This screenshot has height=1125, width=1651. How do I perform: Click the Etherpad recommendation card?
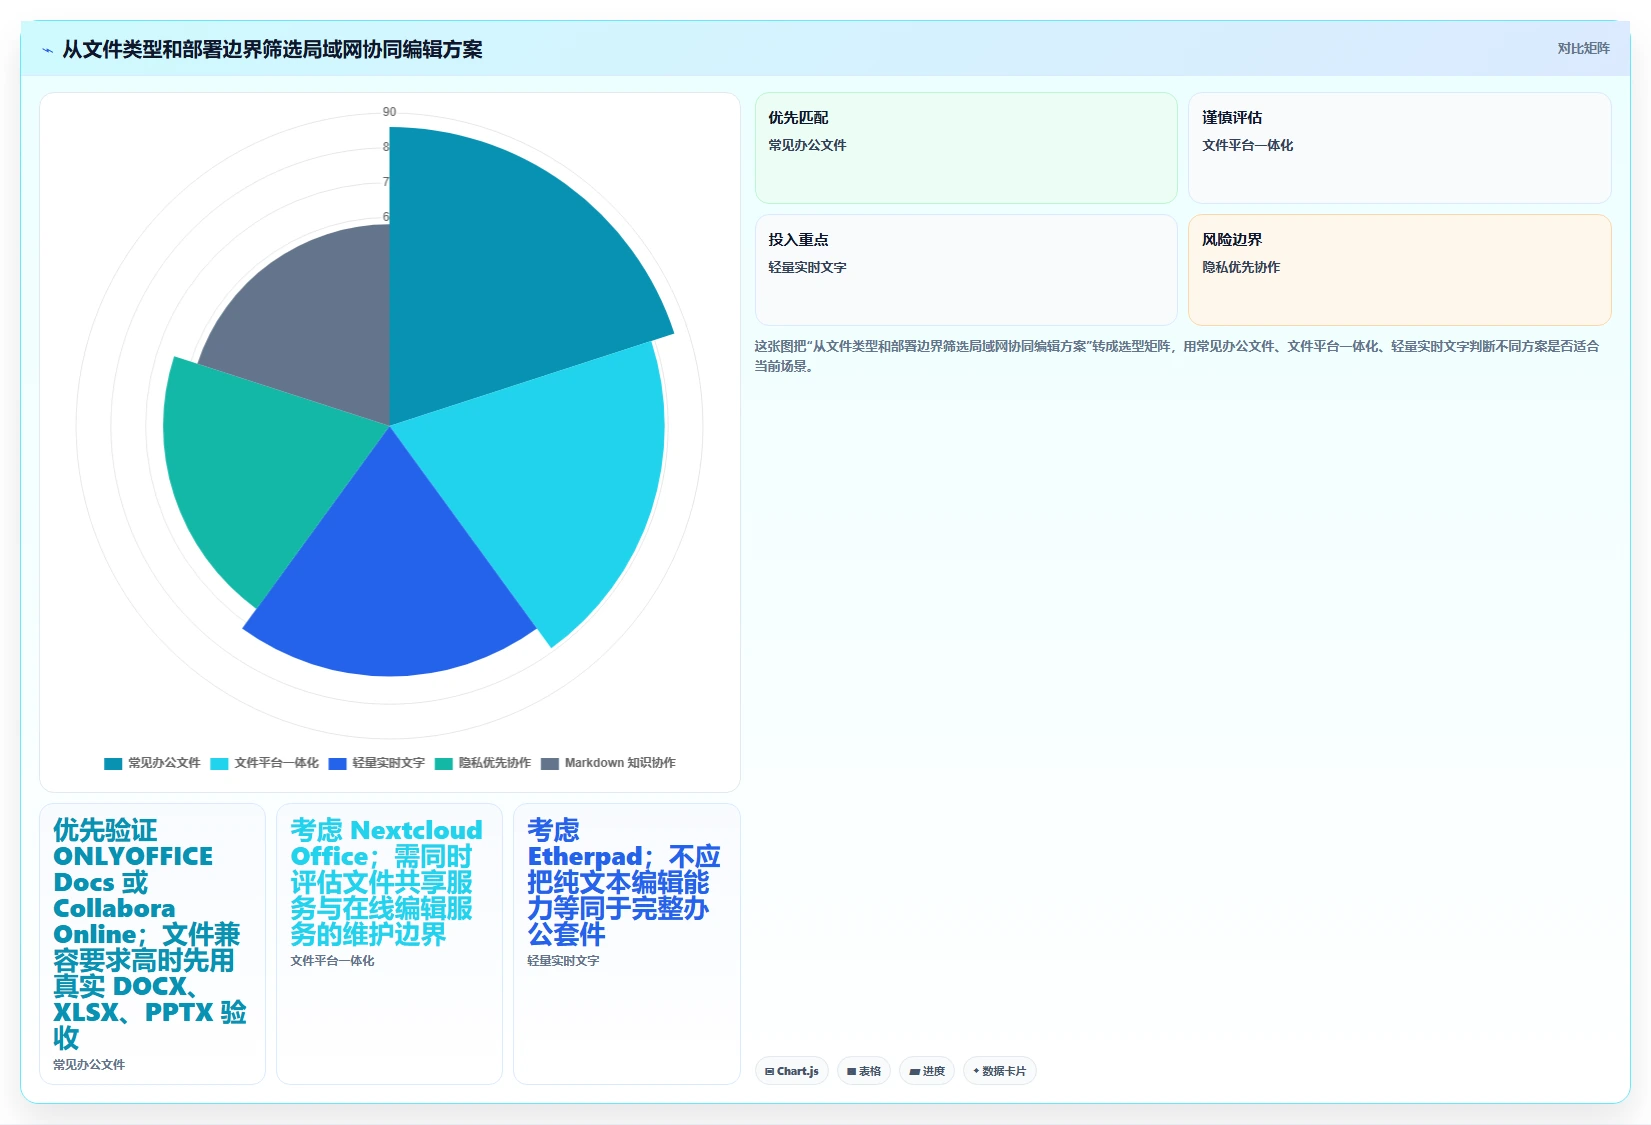626,944
